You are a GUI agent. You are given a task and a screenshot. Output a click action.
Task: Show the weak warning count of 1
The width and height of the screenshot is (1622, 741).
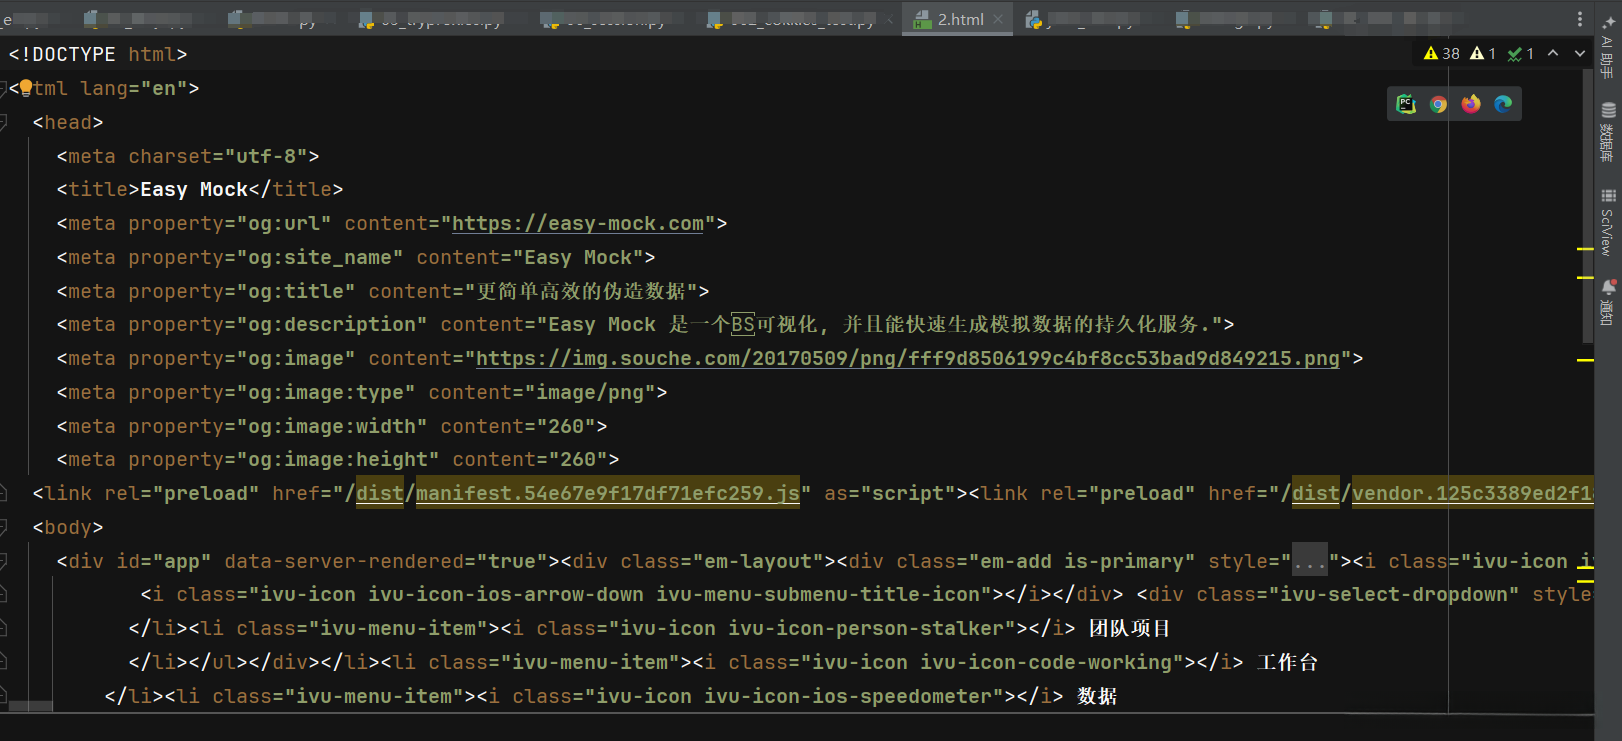tap(1483, 54)
